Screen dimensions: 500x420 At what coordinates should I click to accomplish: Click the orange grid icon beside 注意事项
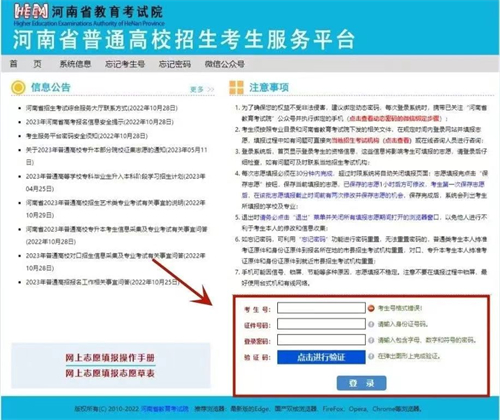click(x=236, y=87)
